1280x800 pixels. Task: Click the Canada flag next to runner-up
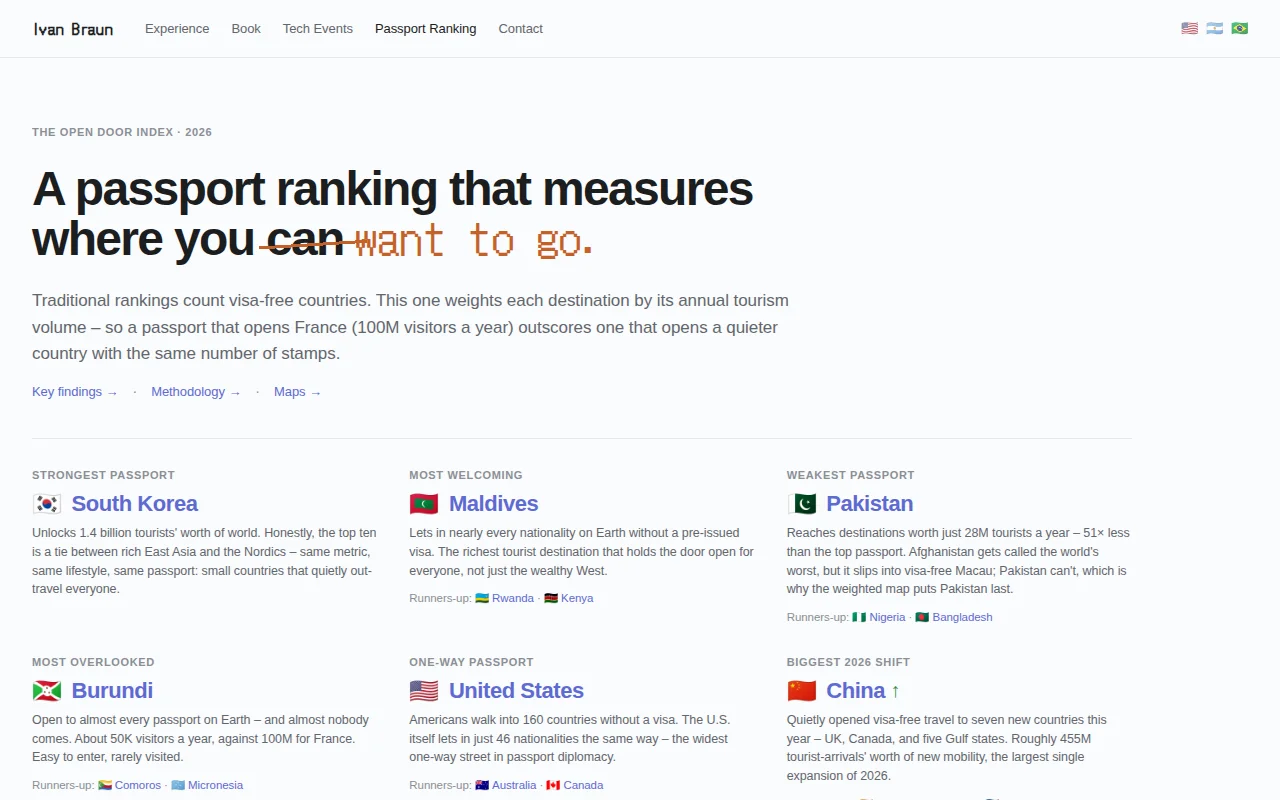click(x=553, y=785)
